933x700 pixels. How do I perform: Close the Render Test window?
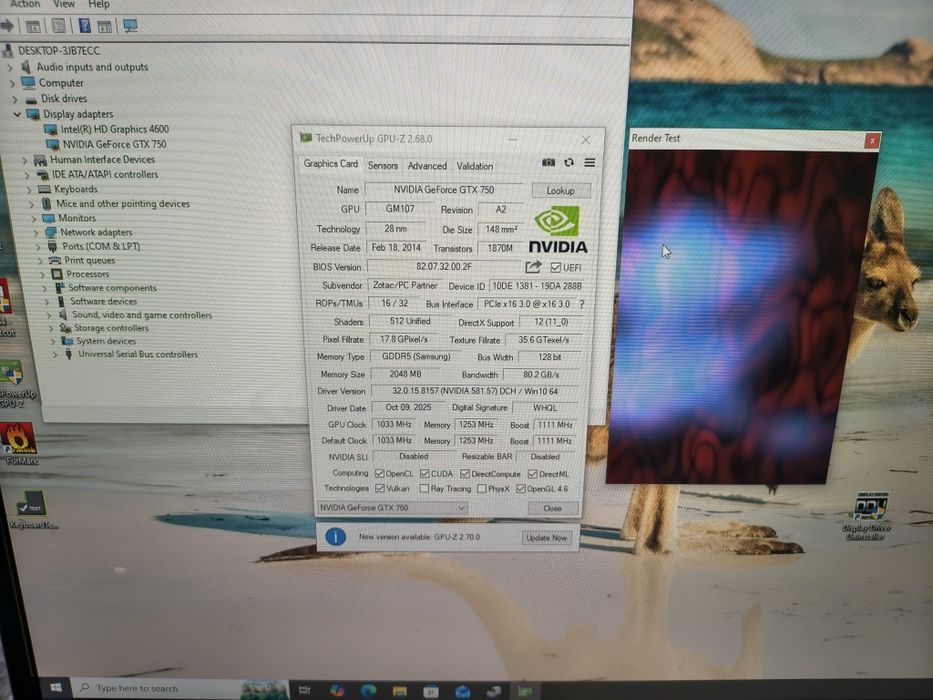pyautogui.click(x=872, y=140)
